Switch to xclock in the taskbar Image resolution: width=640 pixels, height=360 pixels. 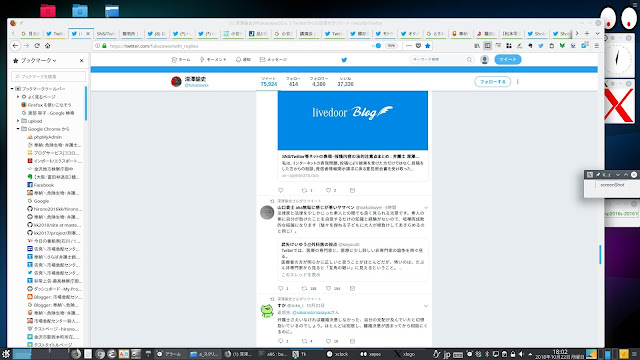(337, 354)
